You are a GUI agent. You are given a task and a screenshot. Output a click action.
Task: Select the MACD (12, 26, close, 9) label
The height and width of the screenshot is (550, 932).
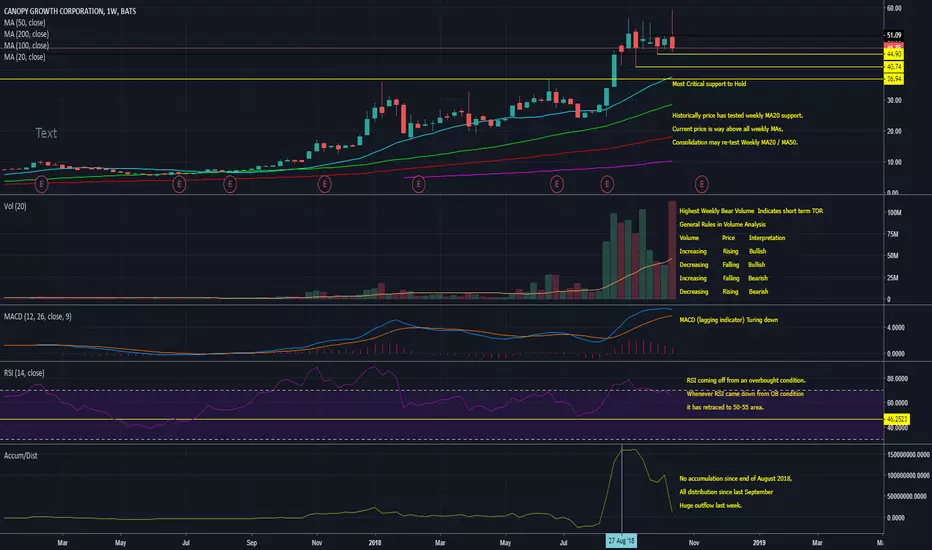[x=37, y=317]
